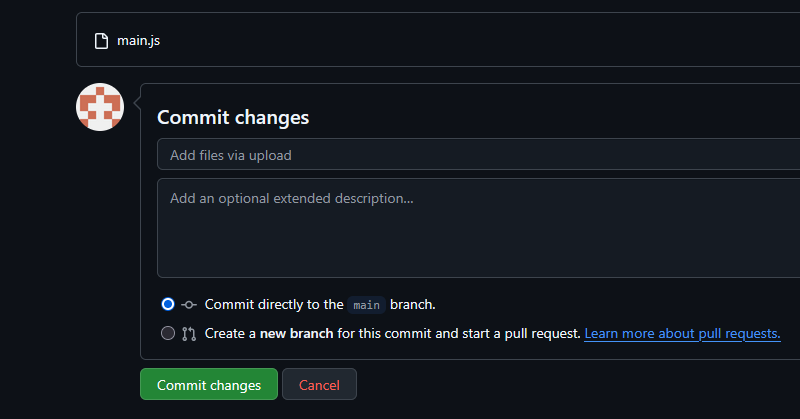This screenshot has height=419, width=800.
Task: Click the word "branch." after the main badge
Action: click(413, 304)
